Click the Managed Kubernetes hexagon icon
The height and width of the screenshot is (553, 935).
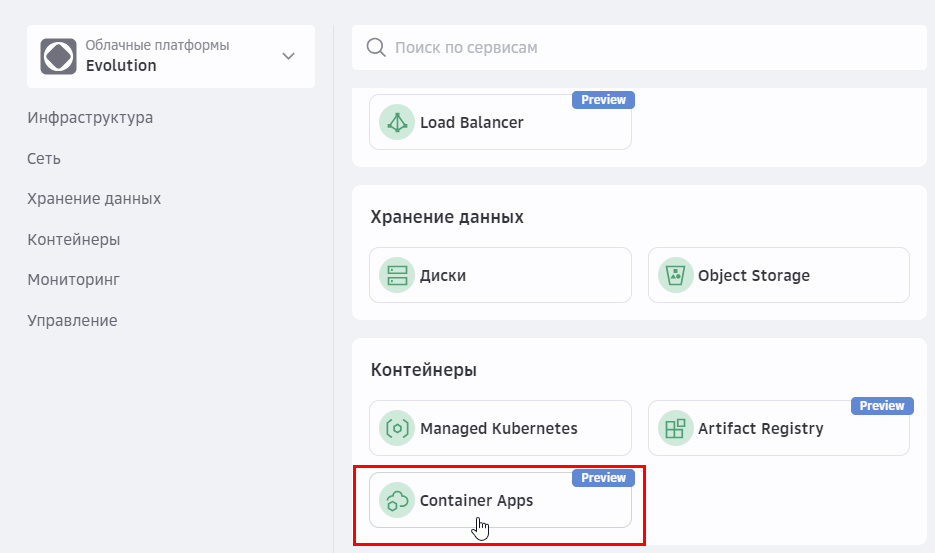(397, 428)
